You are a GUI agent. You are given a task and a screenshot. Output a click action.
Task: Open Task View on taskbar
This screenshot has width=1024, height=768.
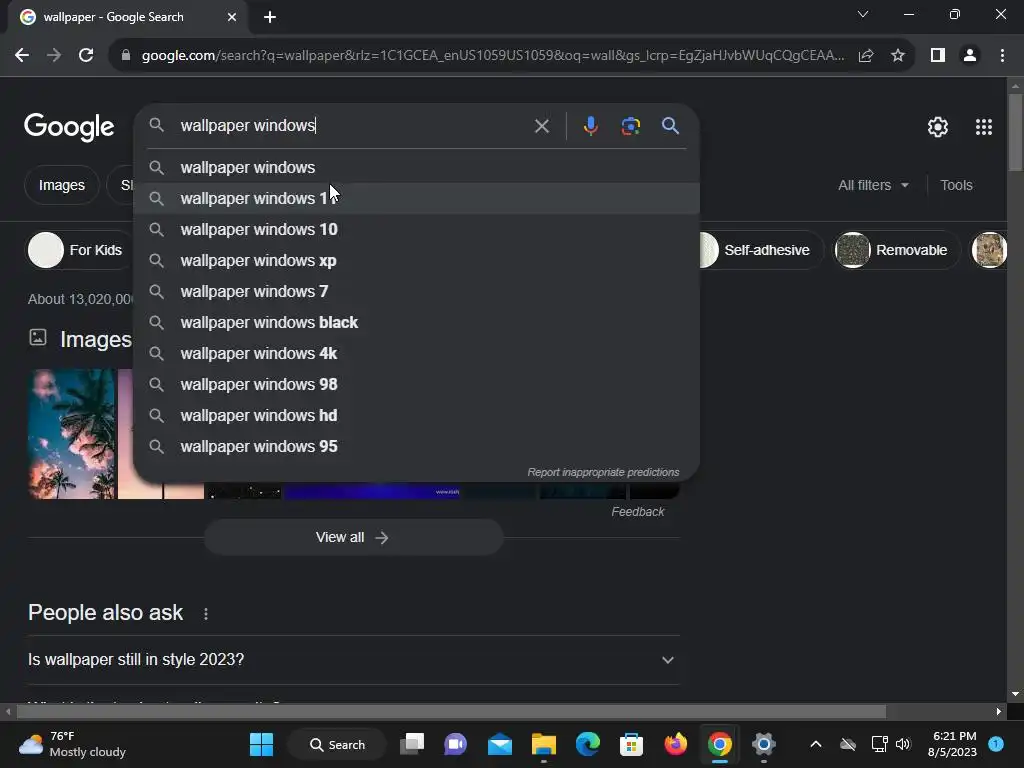click(412, 744)
